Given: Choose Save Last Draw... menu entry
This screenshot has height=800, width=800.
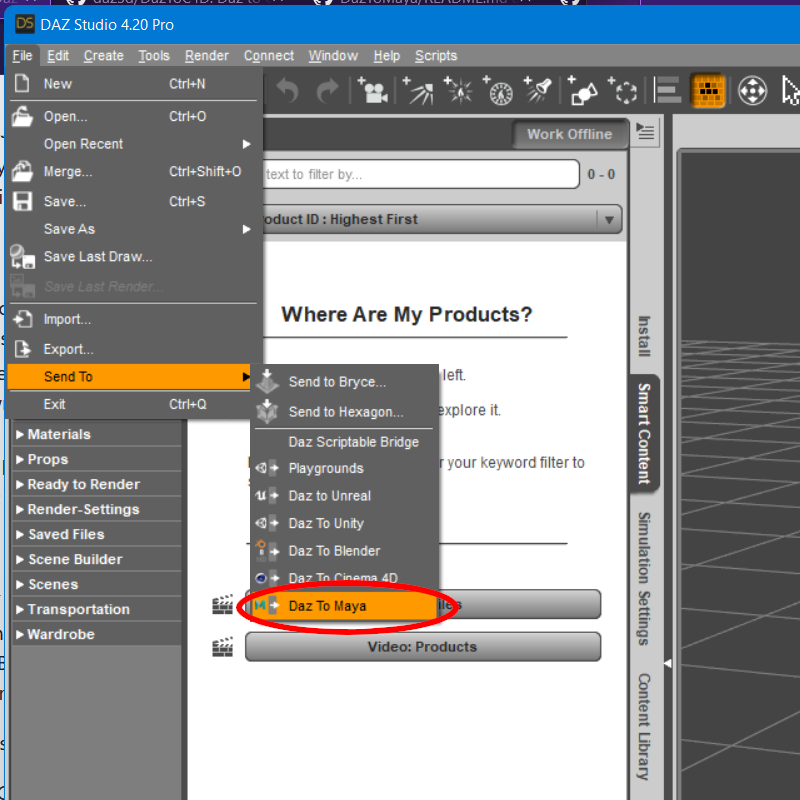Looking at the screenshot, I should pyautogui.click(x=132, y=257).
